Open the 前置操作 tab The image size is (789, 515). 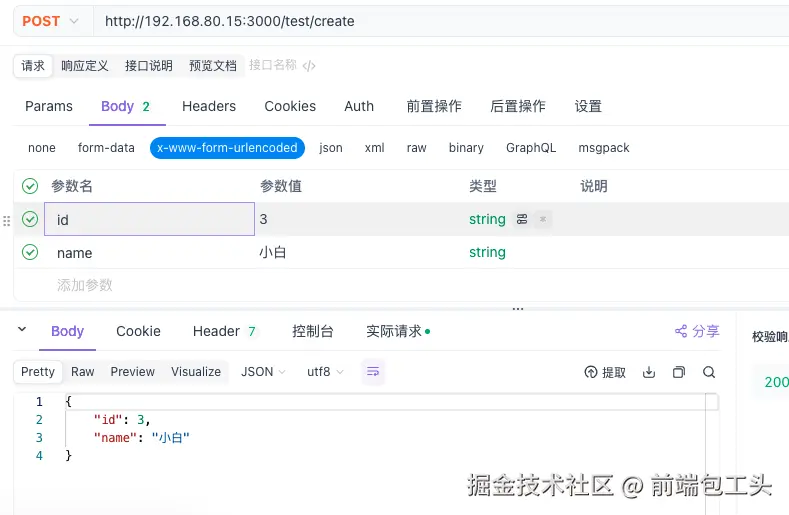click(434, 106)
